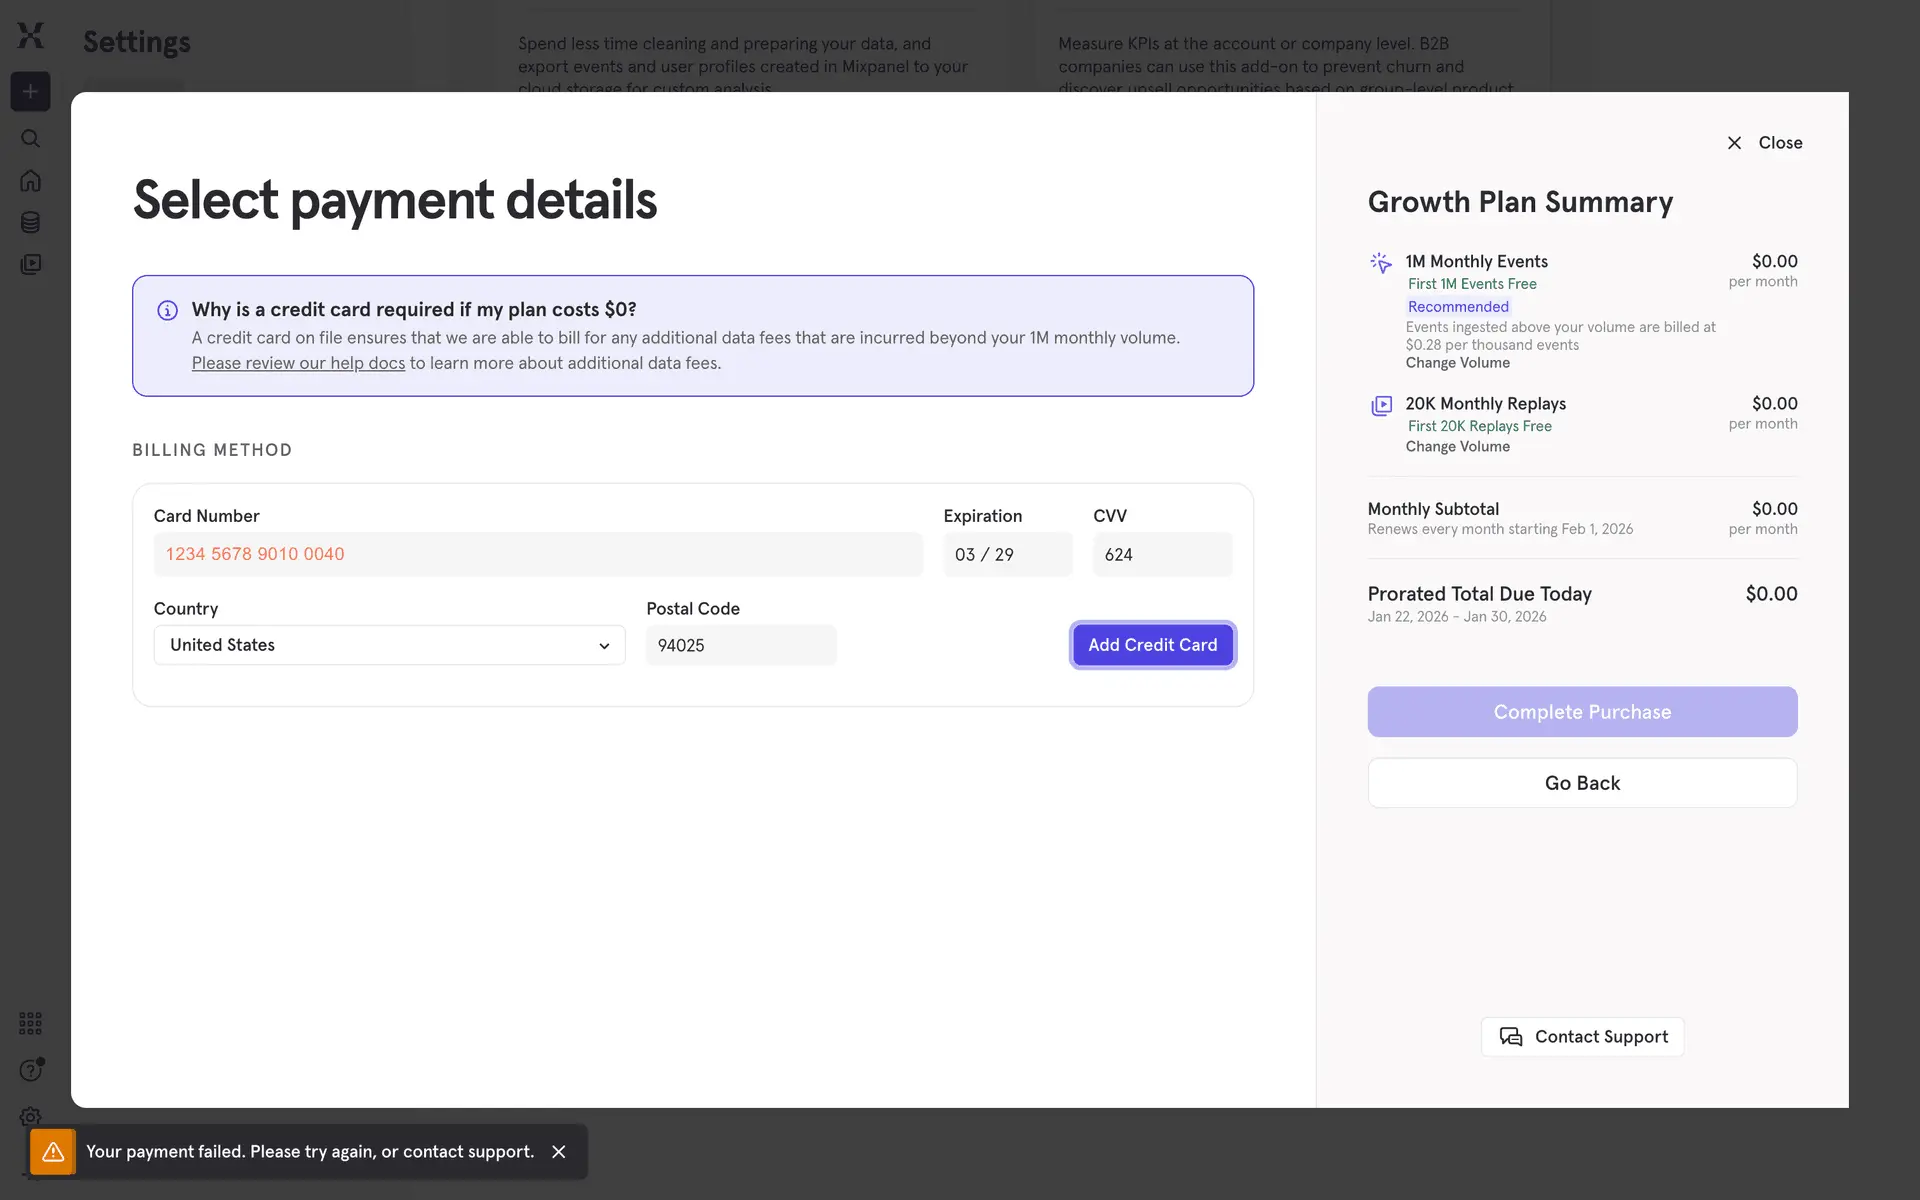Dismiss the payment failed toast
The width and height of the screenshot is (1920, 1200).
click(559, 1152)
